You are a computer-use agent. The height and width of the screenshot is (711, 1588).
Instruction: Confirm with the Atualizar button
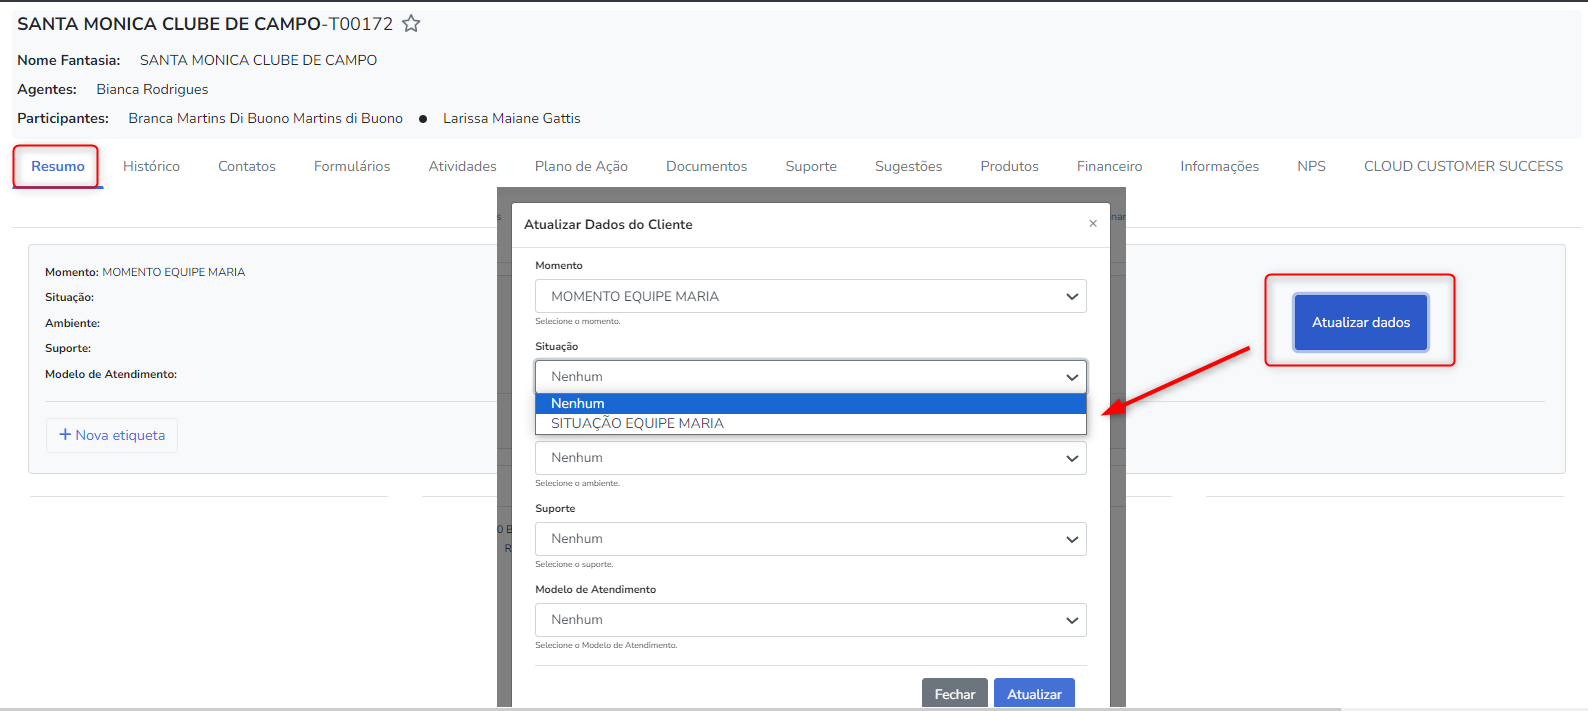(1034, 693)
